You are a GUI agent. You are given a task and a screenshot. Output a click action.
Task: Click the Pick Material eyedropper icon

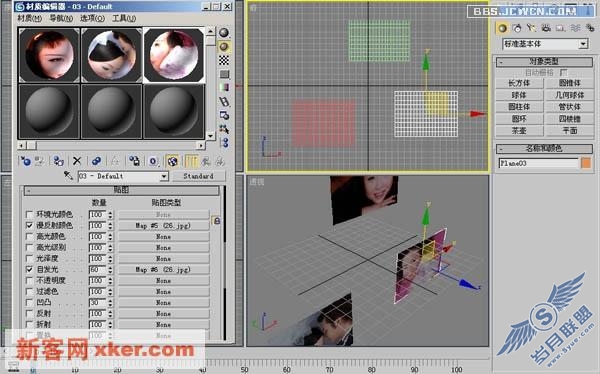coord(68,176)
